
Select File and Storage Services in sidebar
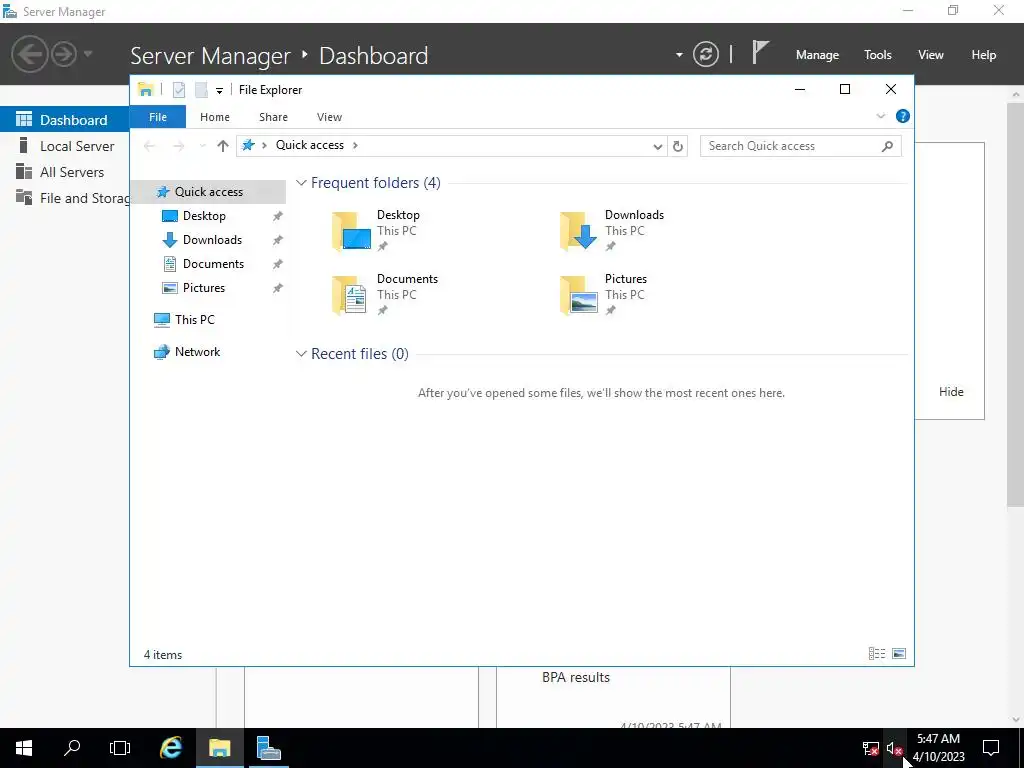(x=65, y=198)
